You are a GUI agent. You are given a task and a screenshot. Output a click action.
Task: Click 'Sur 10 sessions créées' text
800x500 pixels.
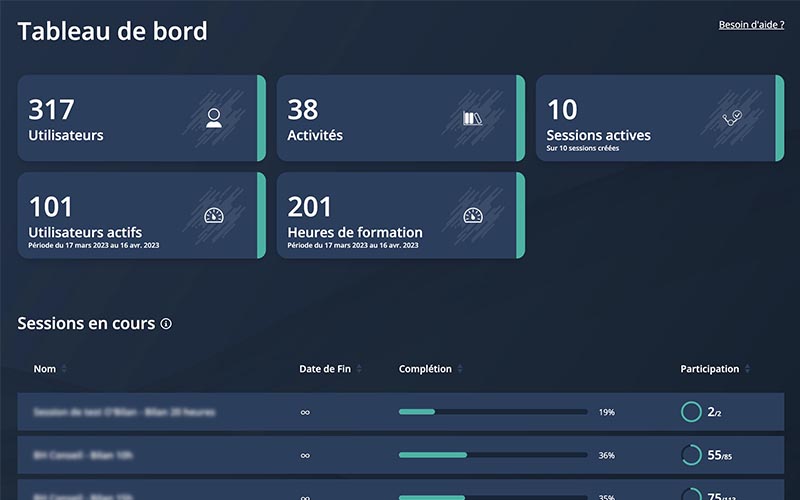tap(583, 148)
